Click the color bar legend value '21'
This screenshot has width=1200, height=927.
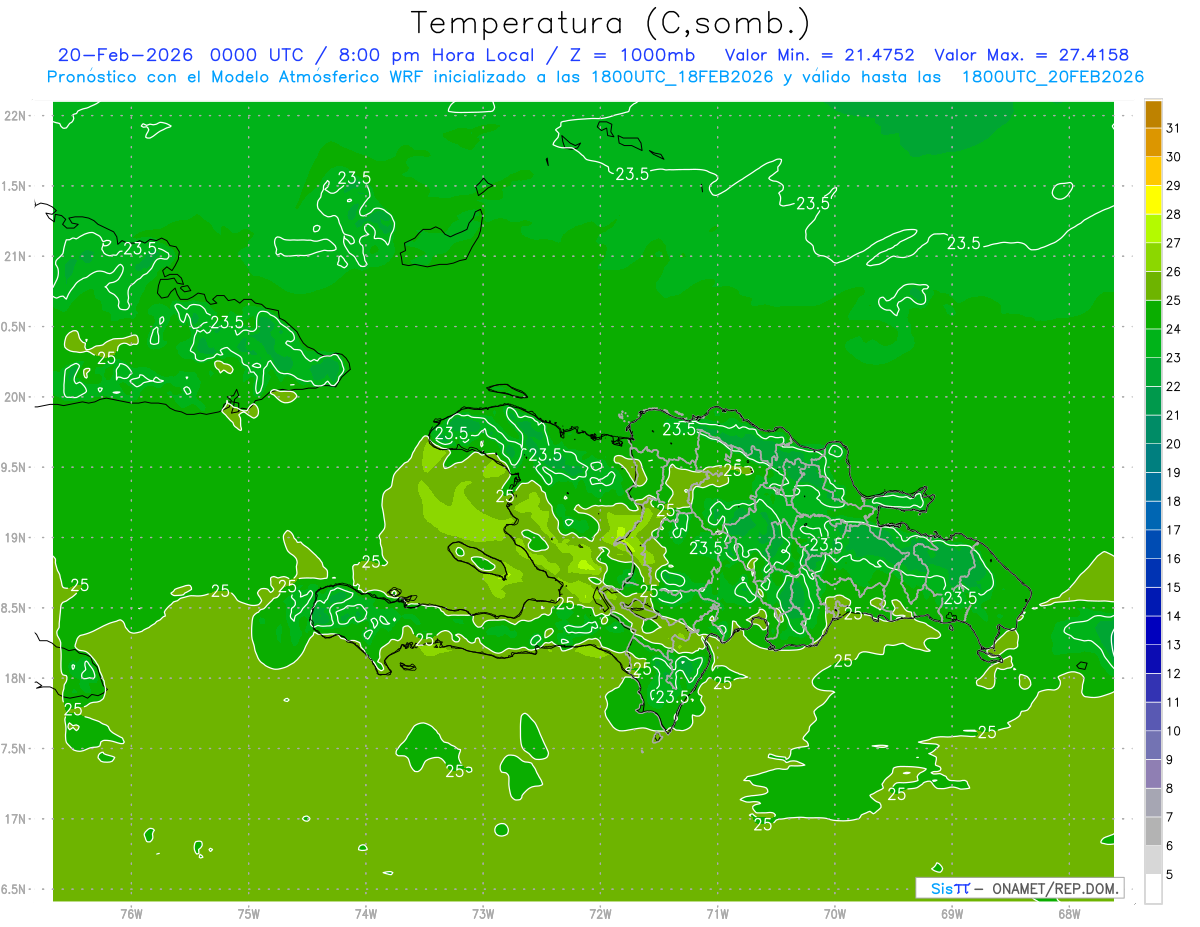point(1173,415)
